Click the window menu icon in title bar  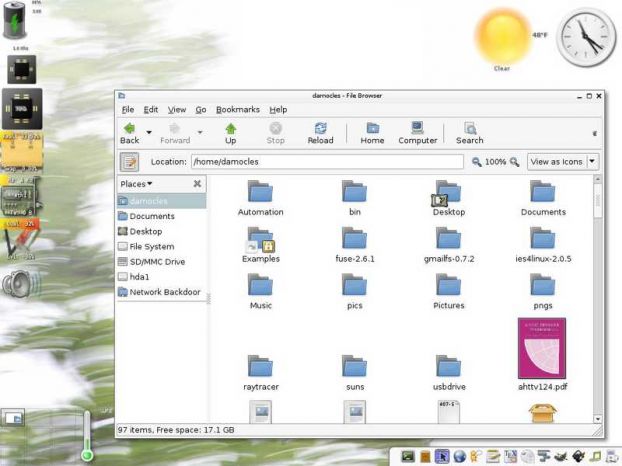point(122,96)
